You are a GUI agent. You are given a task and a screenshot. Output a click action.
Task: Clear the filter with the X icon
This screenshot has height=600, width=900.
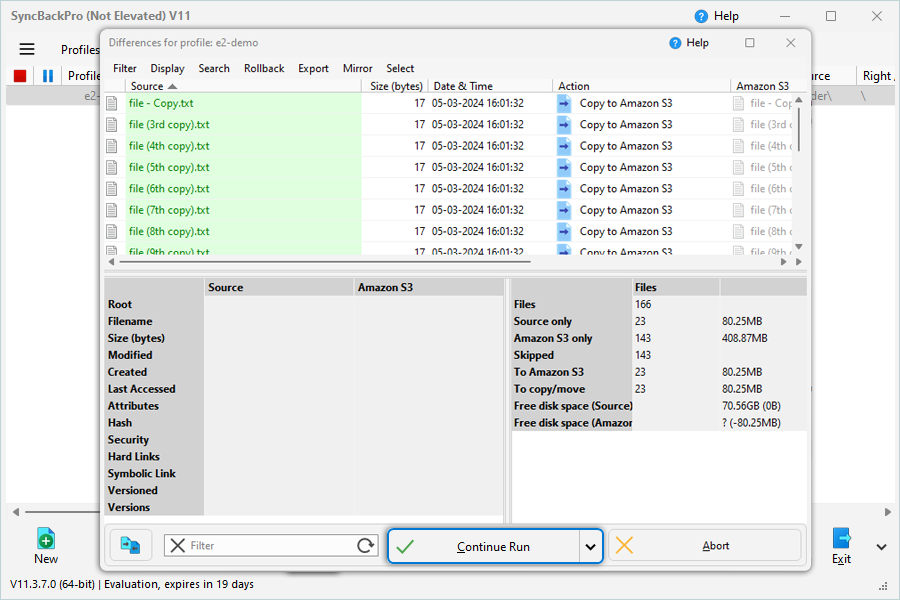[x=178, y=545]
